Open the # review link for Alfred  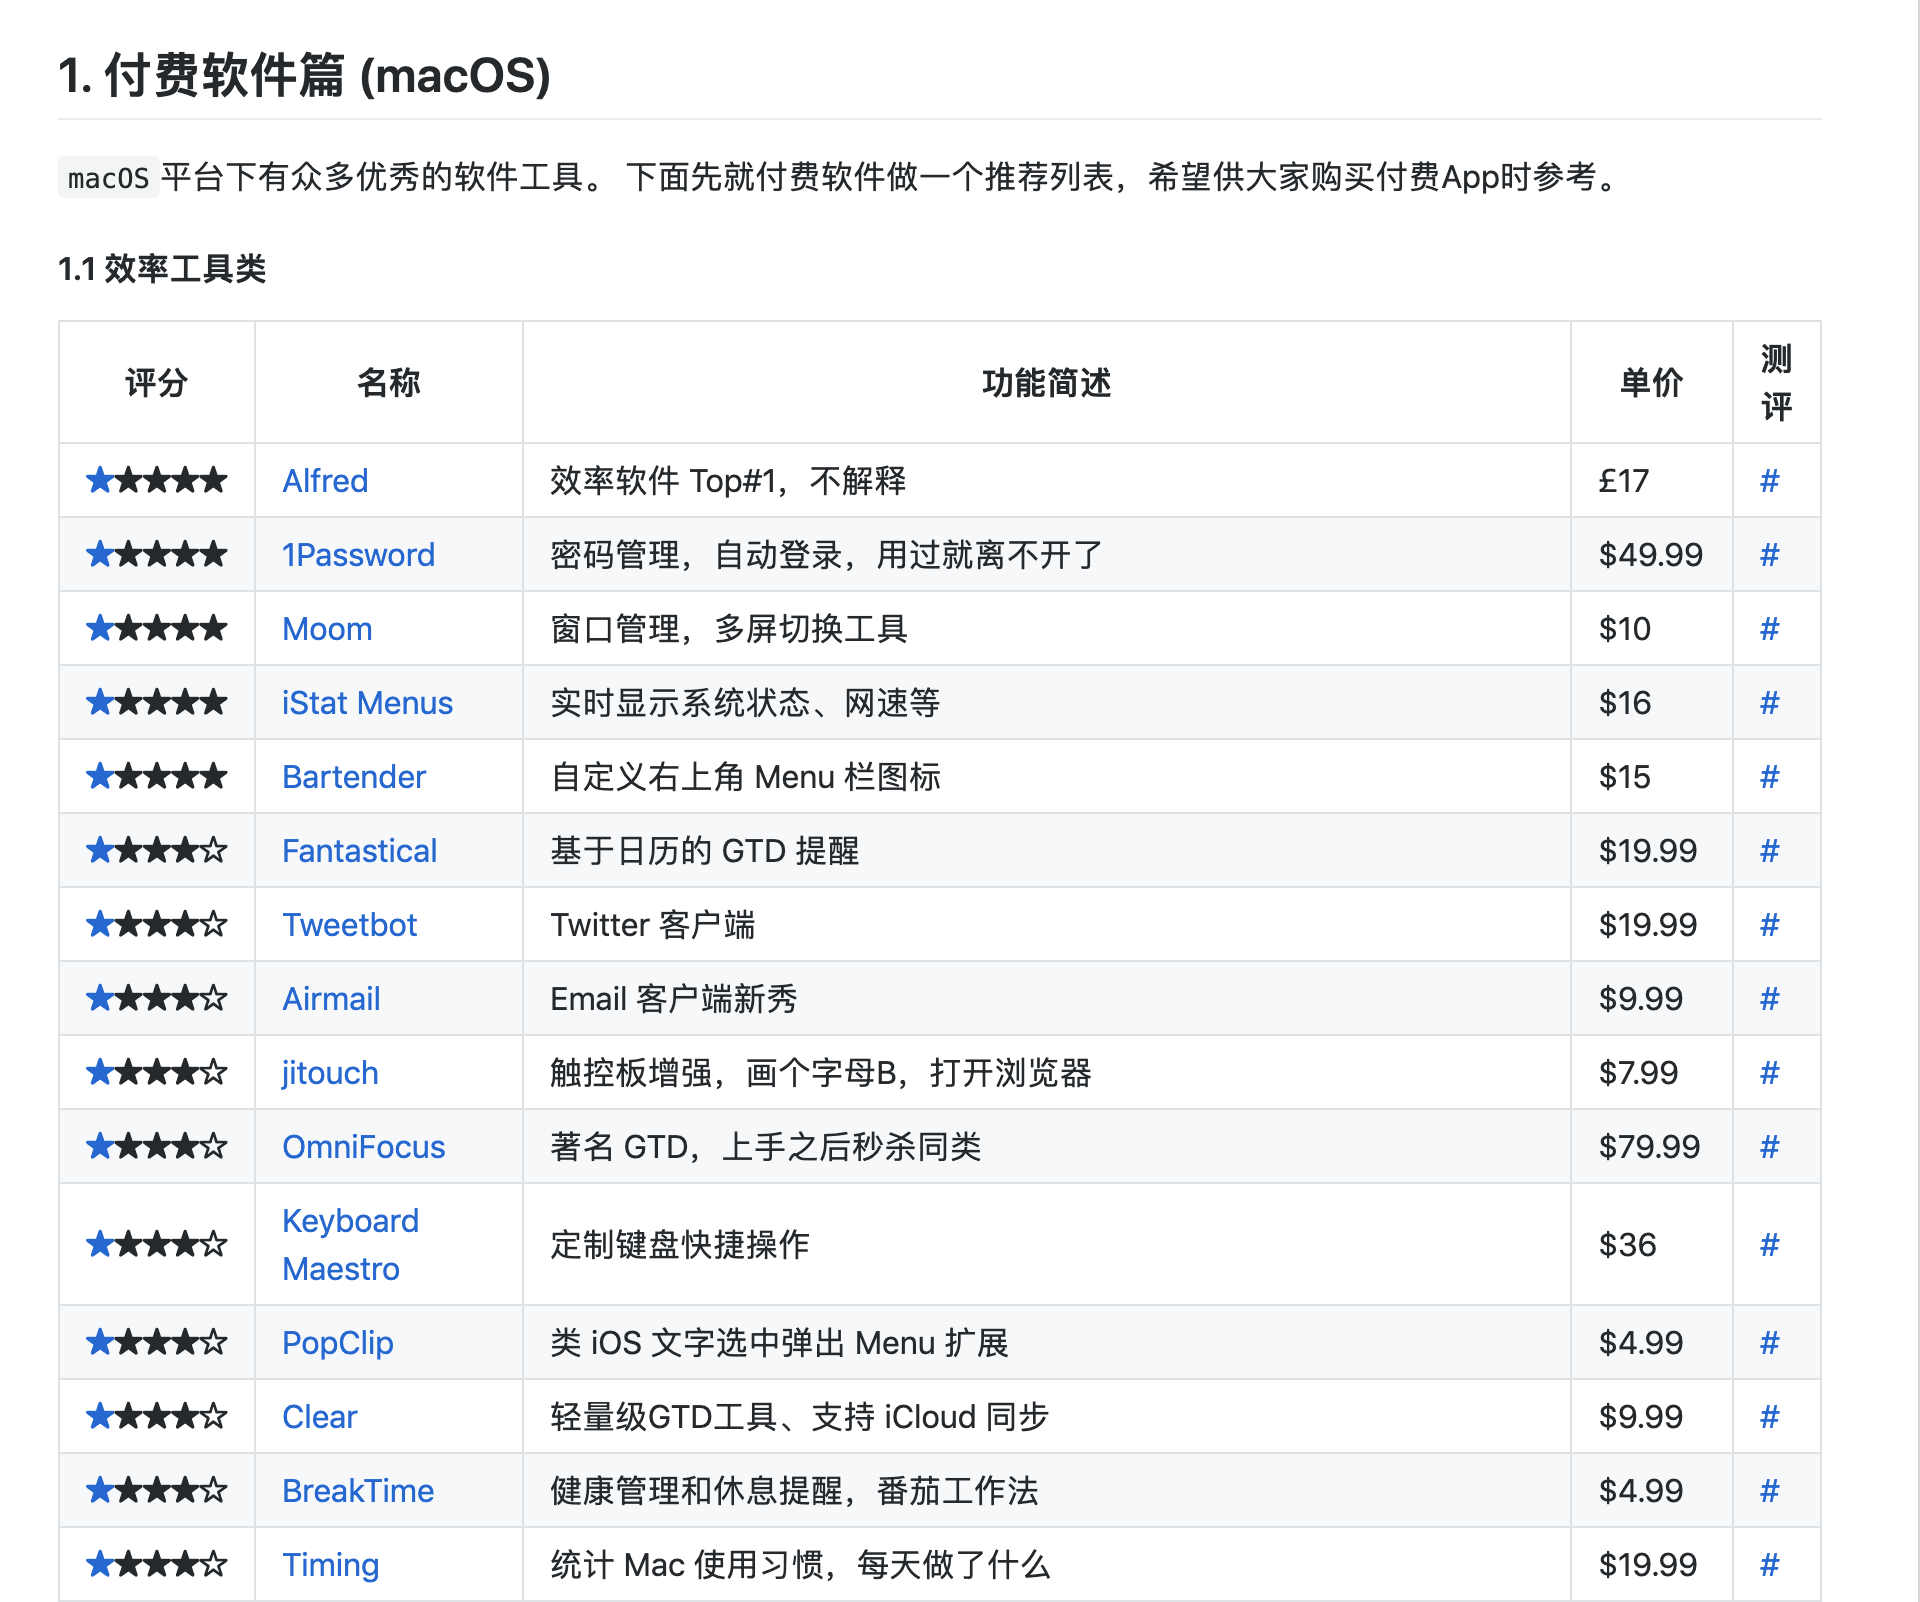click(x=1769, y=481)
